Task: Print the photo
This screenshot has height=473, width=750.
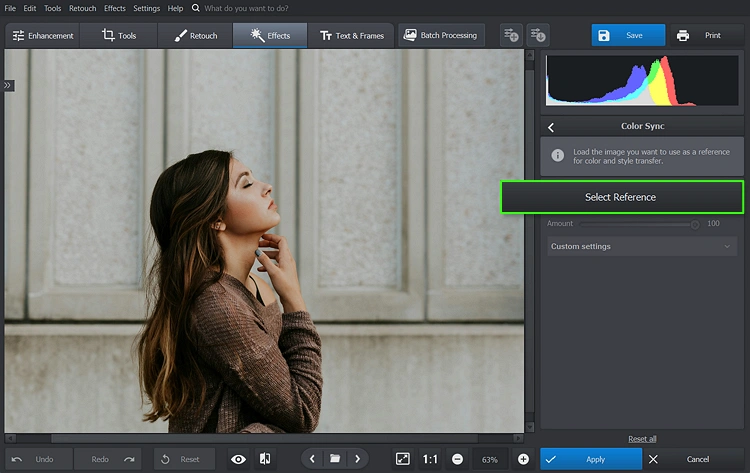Action: [x=706, y=35]
